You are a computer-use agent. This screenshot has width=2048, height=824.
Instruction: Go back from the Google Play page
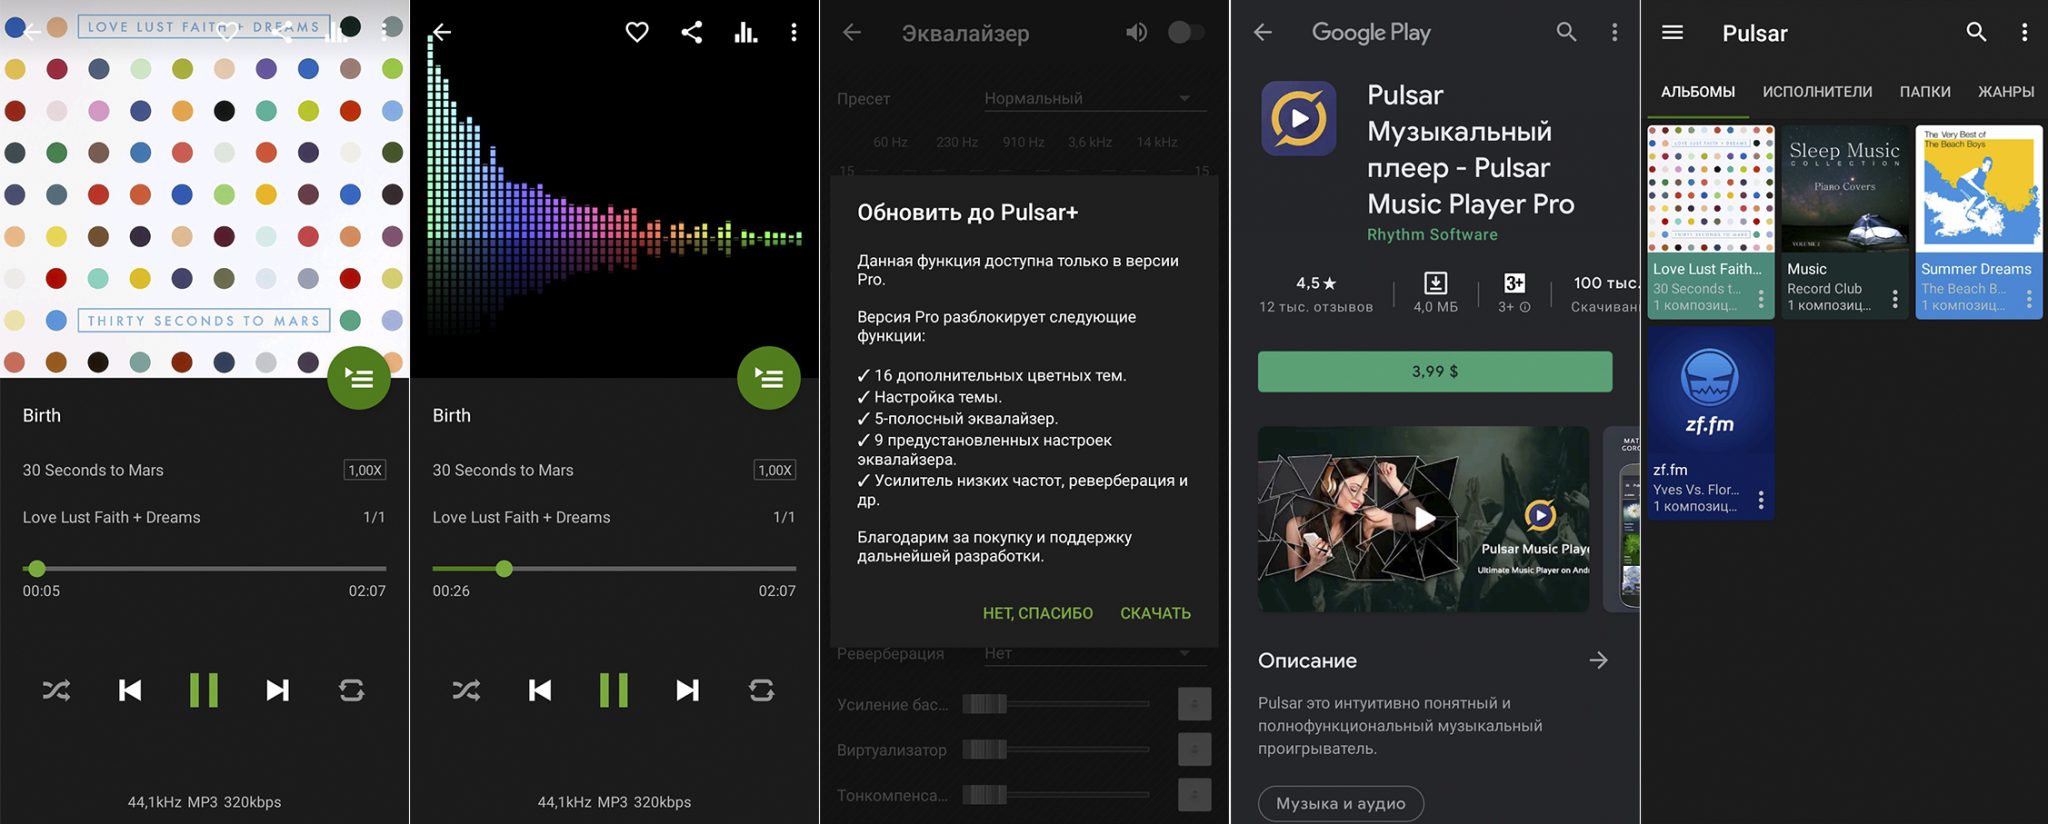pos(1263,32)
